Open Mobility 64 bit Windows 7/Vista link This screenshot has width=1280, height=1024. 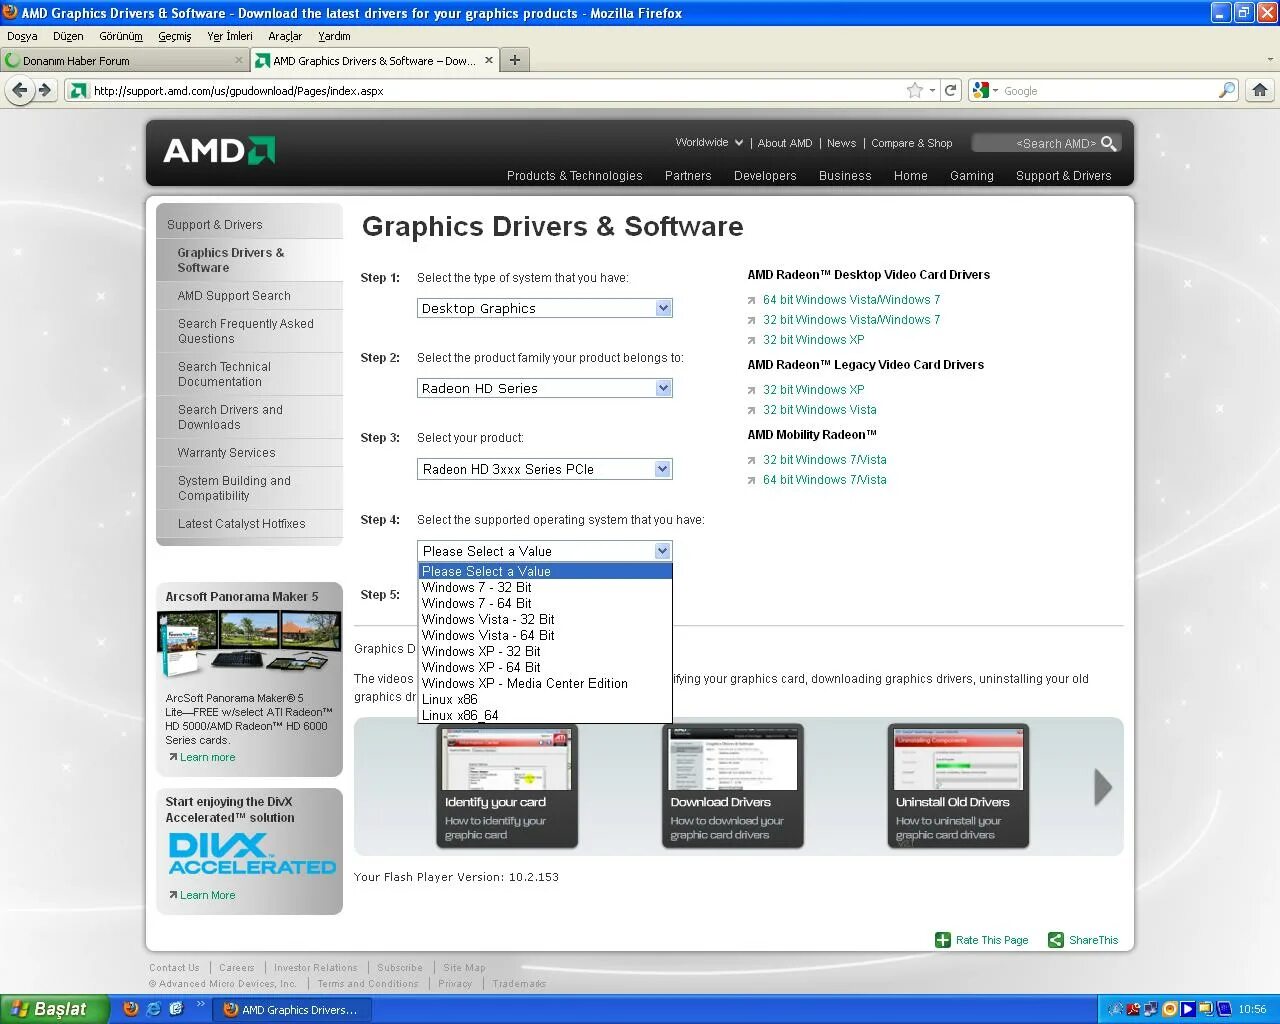coord(824,480)
